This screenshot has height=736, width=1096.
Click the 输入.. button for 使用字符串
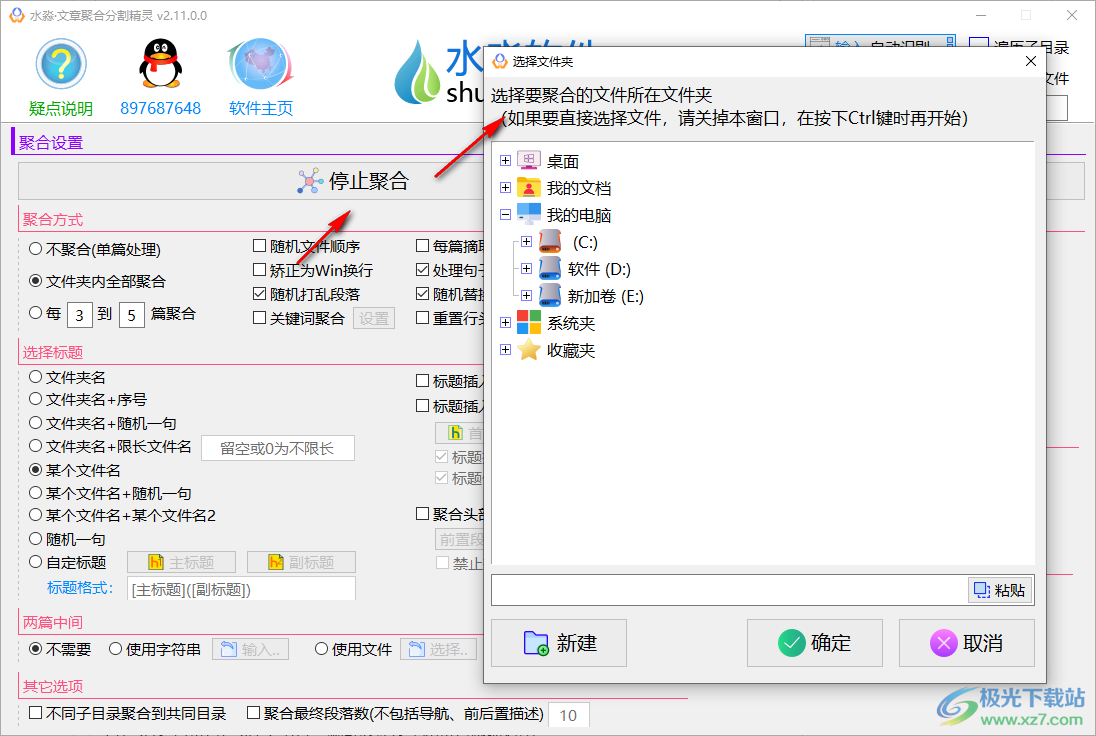pos(250,649)
